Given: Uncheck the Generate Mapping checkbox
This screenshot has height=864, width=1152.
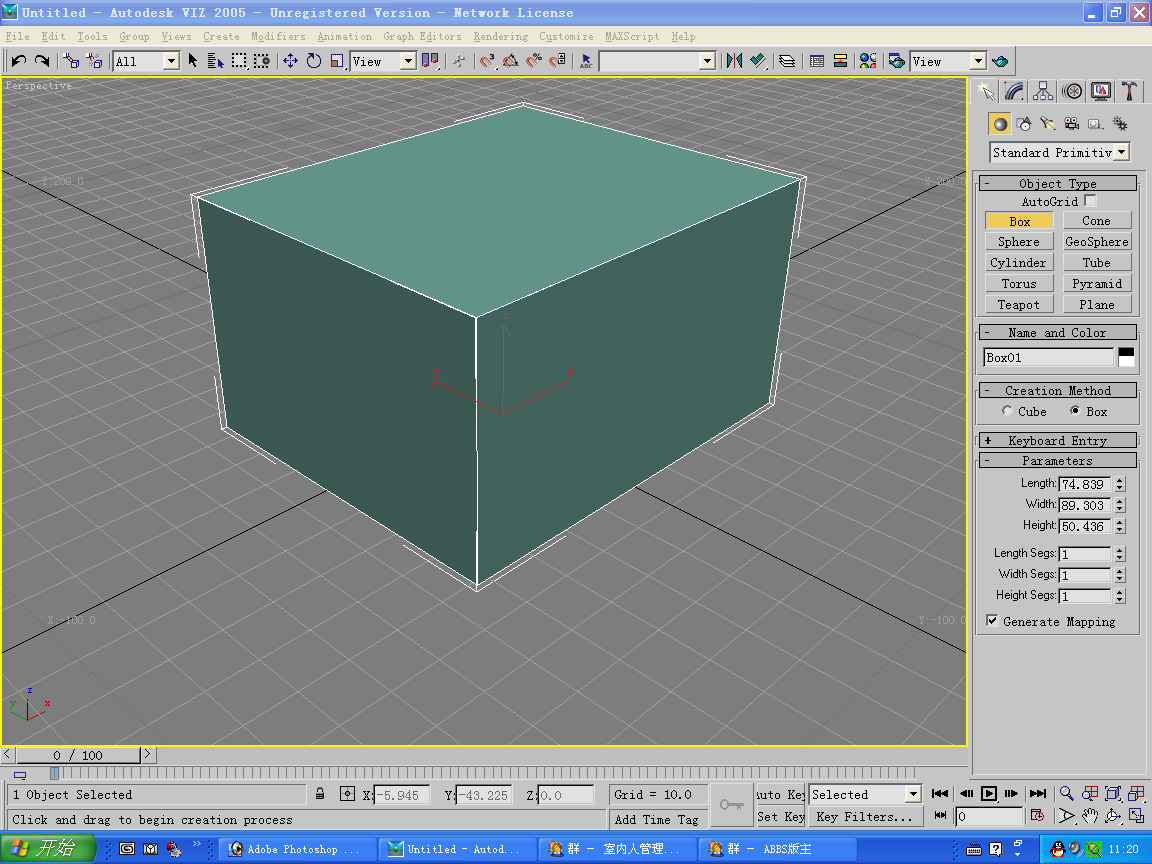Looking at the screenshot, I should click(992, 621).
